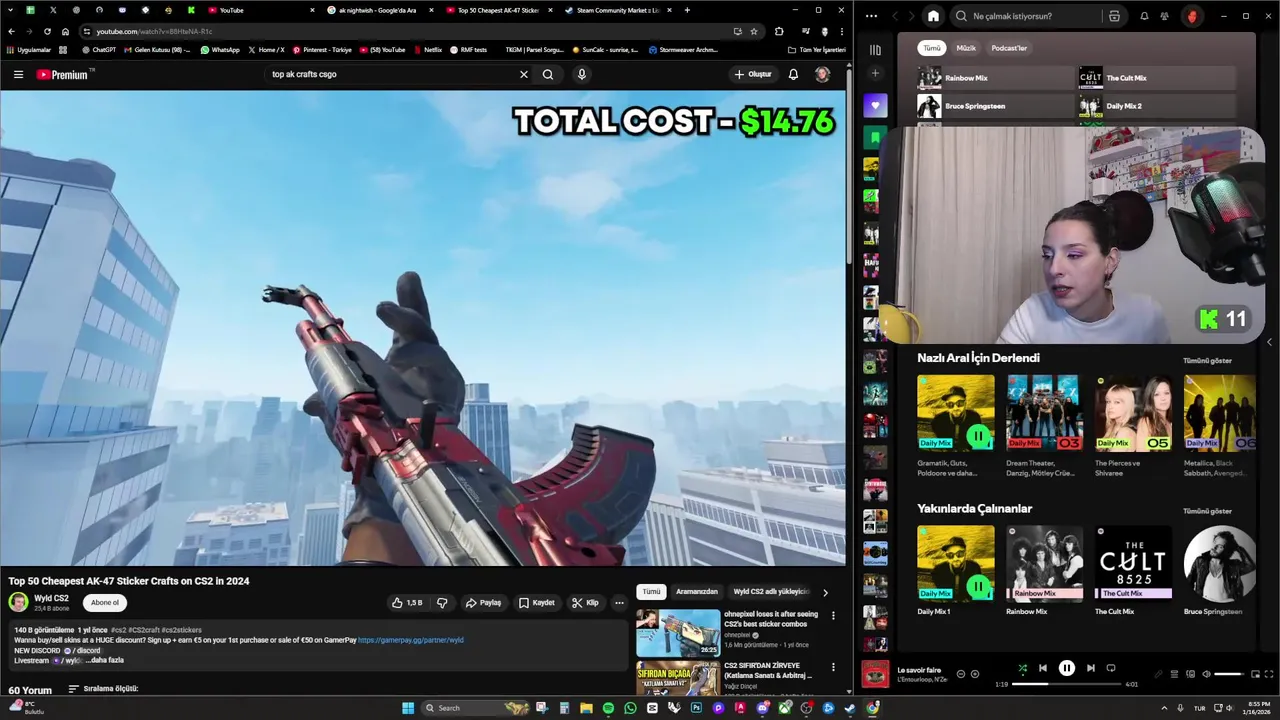Screen dimensions: 1280x720
Task: Skip to next track in Spotify
Action: 1091,668
